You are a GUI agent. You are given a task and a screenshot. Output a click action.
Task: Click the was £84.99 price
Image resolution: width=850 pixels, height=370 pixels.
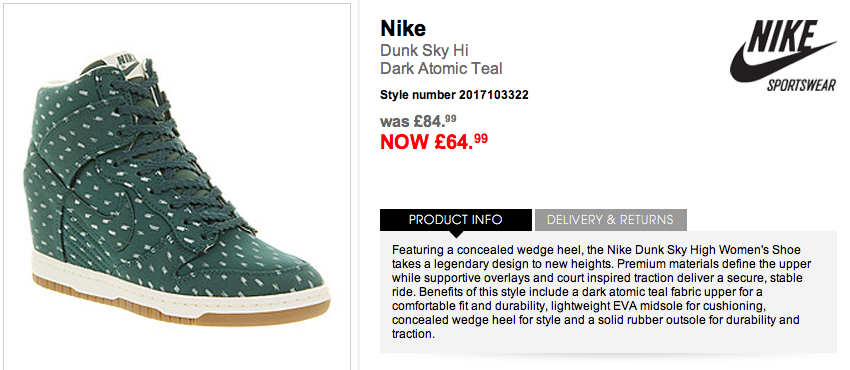[x=422, y=119]
